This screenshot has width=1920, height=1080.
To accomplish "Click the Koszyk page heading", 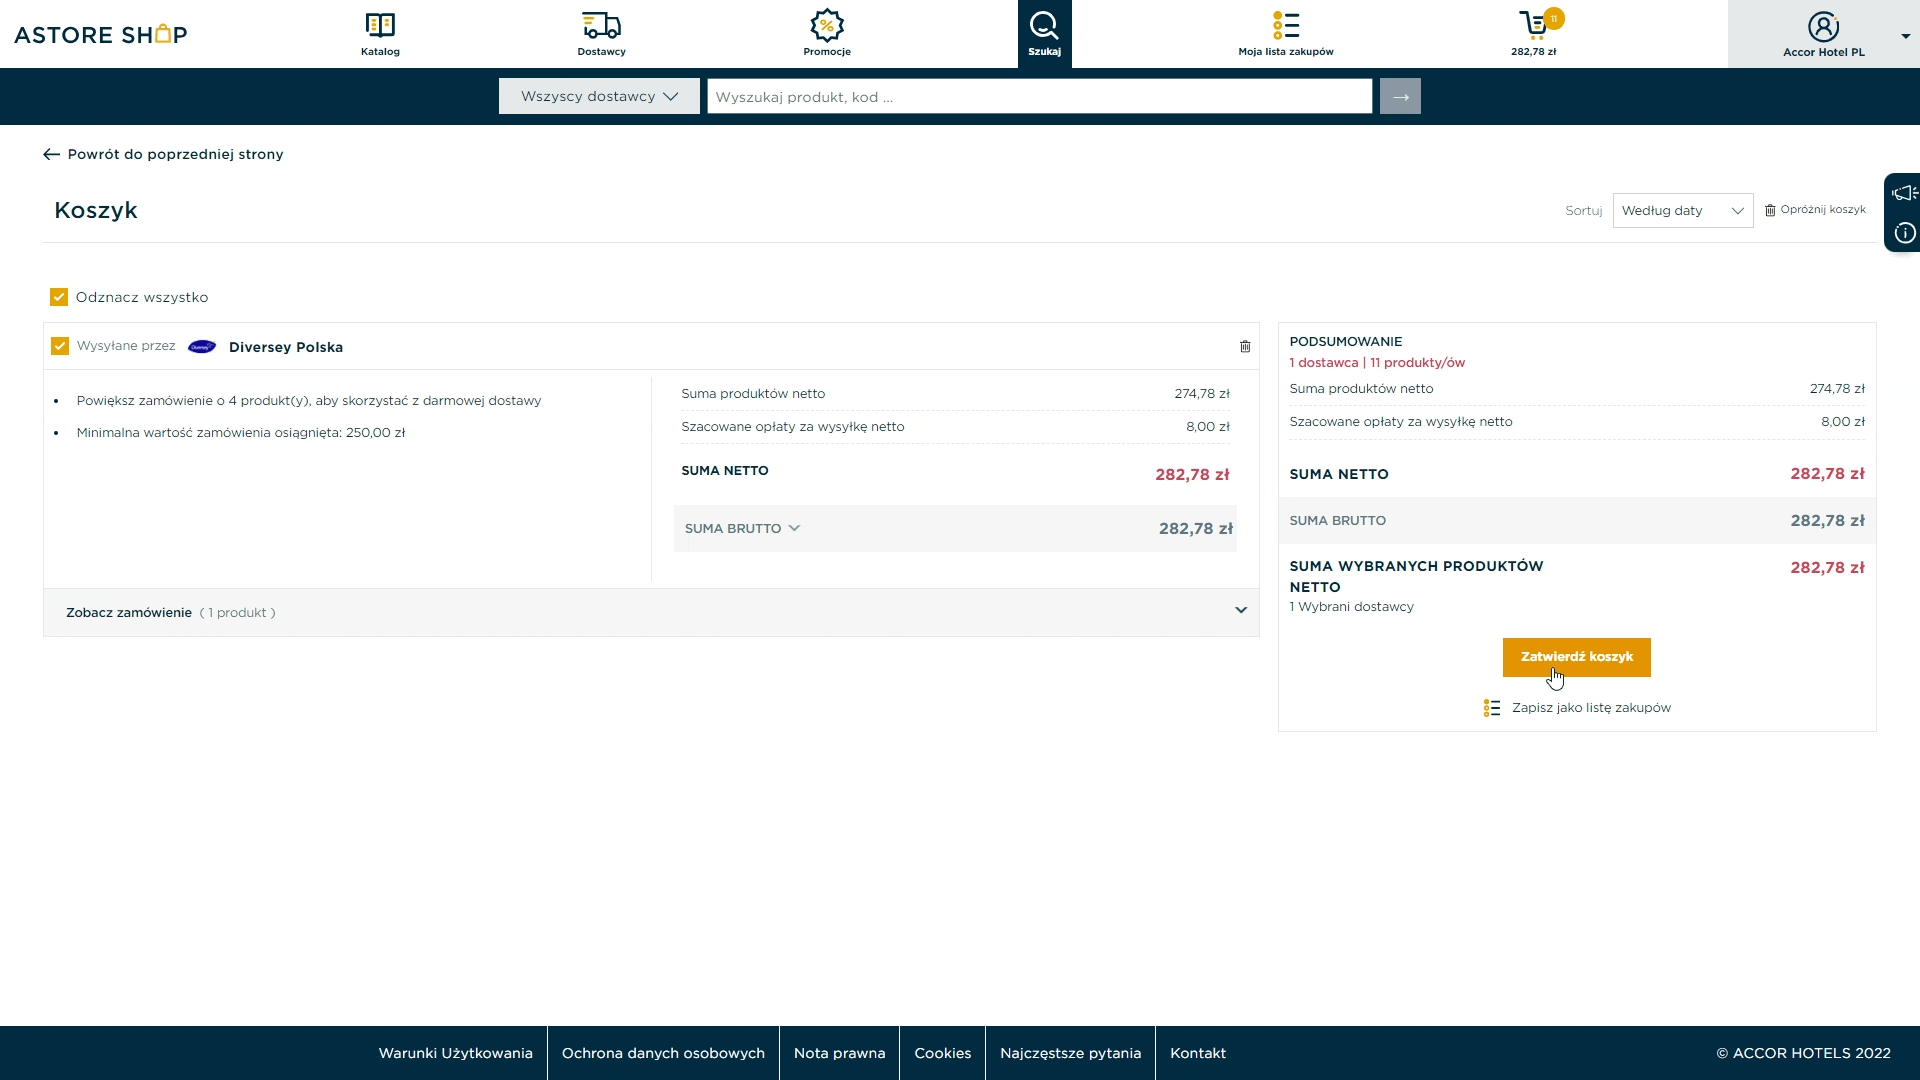I will [96, 210].
